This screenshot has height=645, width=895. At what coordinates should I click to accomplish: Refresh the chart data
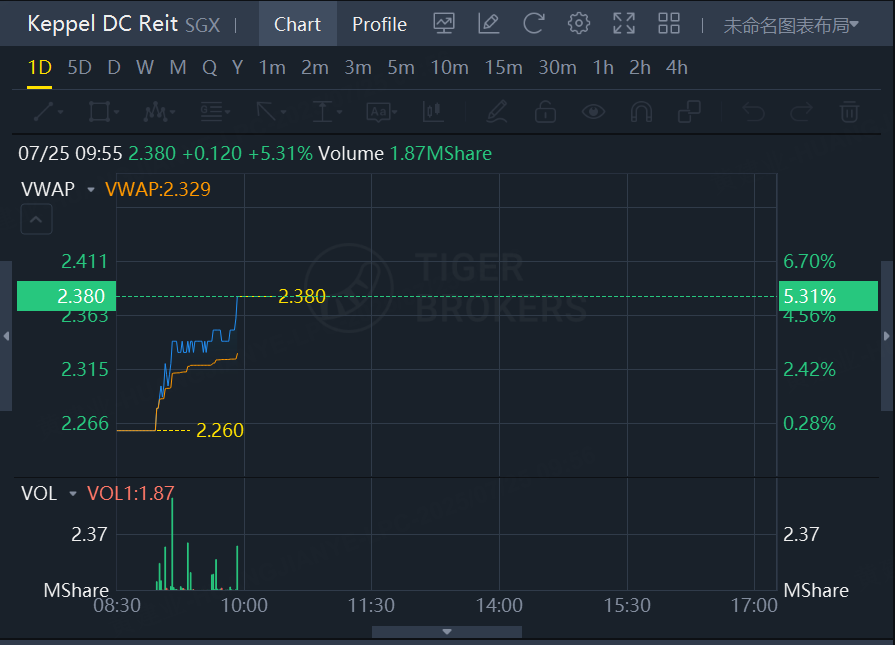tap(534, 24)
